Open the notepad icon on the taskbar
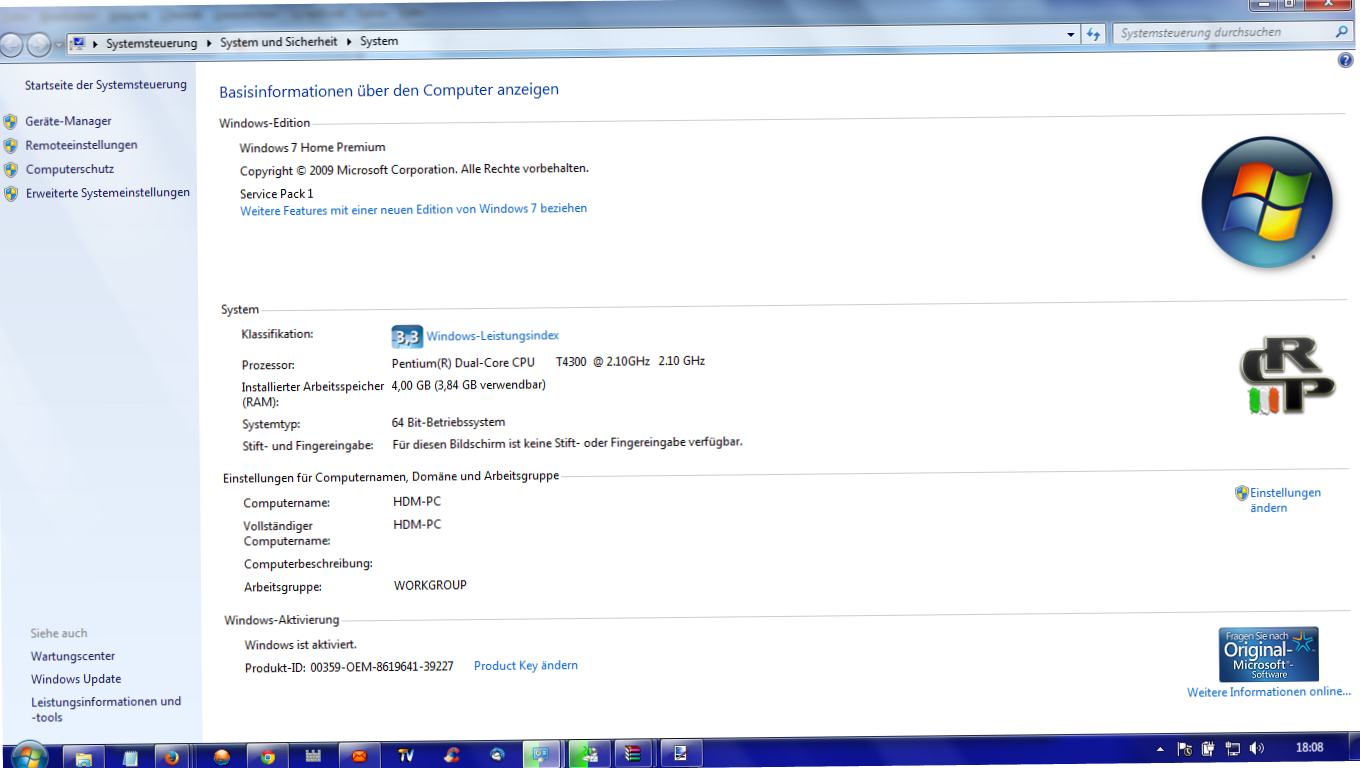1360x768 pixels. coord(130,756)
